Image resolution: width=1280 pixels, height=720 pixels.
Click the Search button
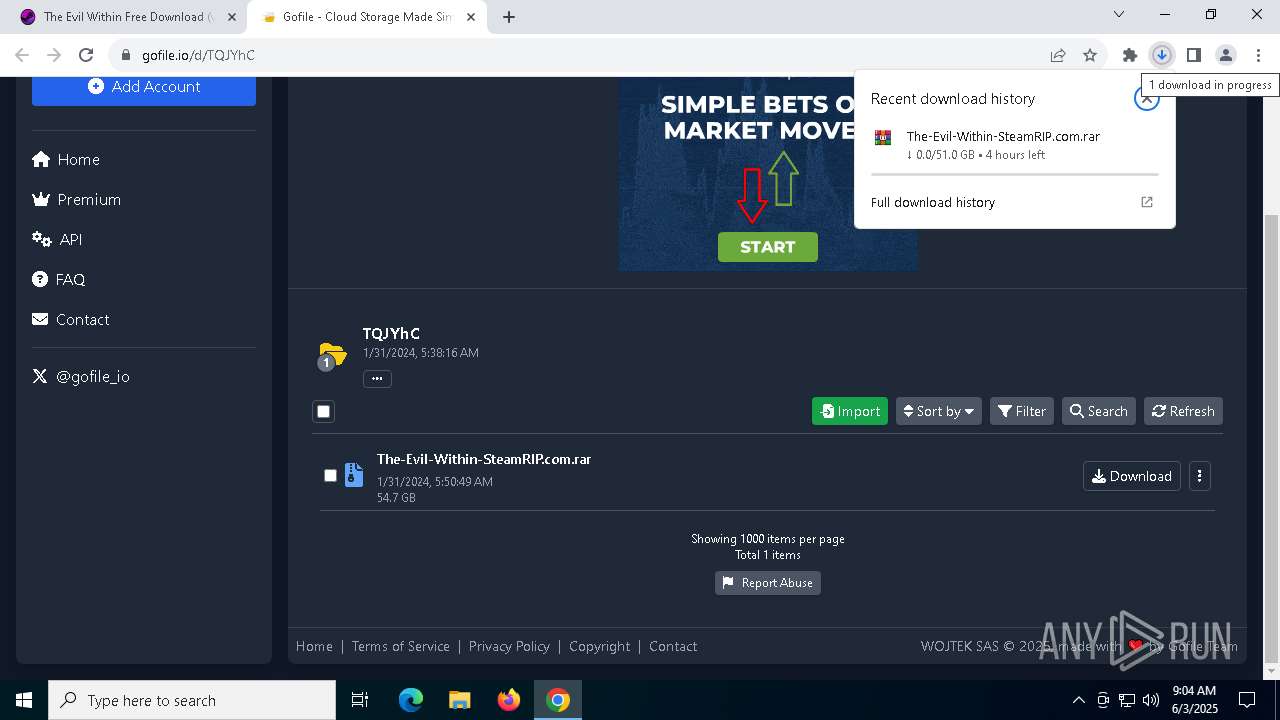(x=1098, y=411)
